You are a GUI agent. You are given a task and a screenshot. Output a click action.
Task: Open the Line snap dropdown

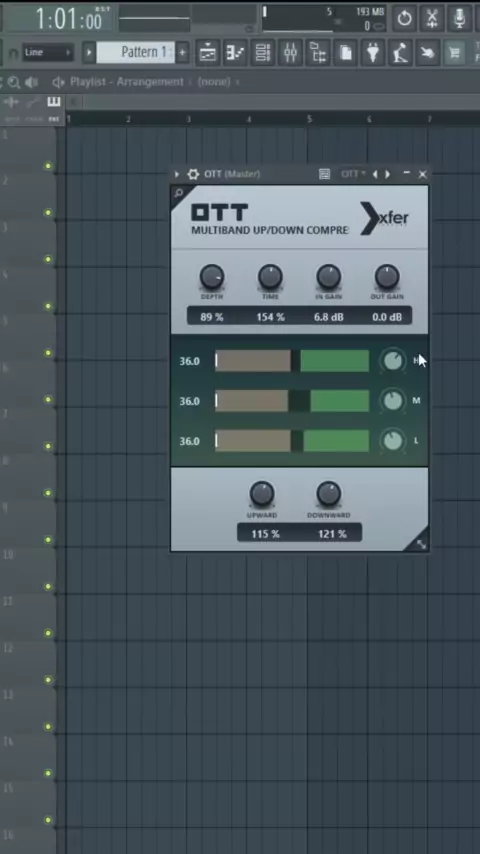point(48,53)
